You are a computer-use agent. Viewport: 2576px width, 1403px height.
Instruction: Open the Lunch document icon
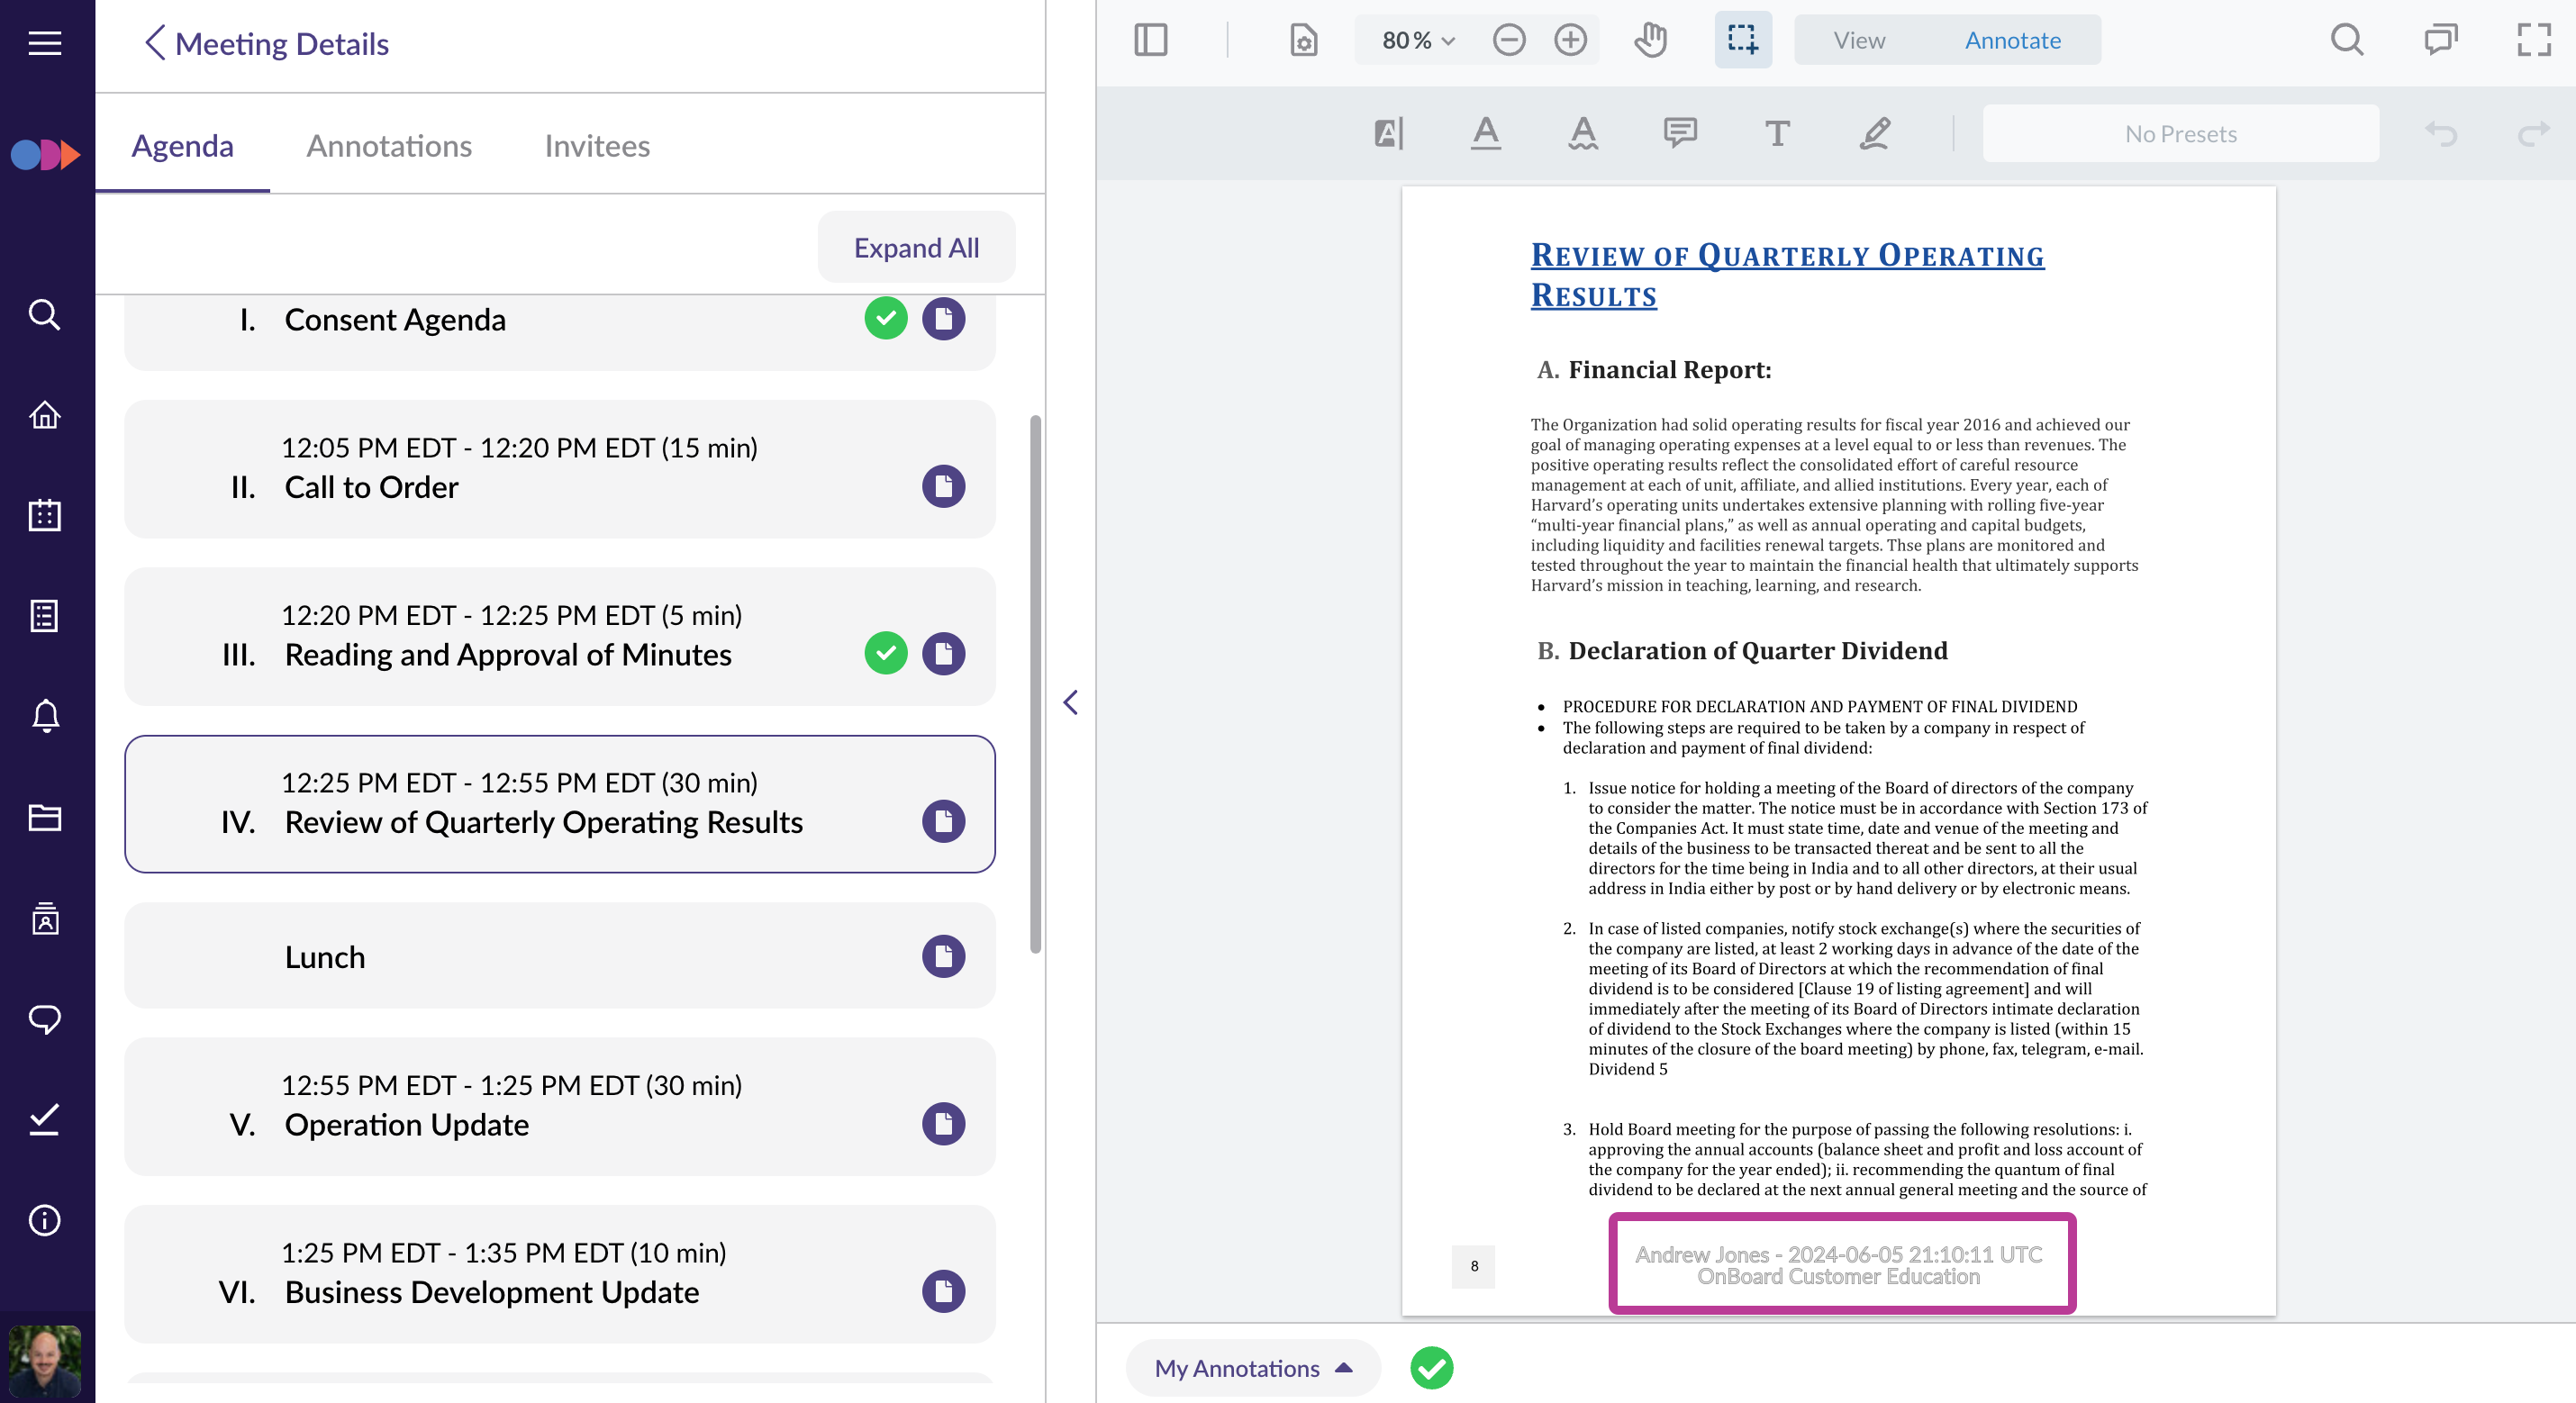(943, 956)
